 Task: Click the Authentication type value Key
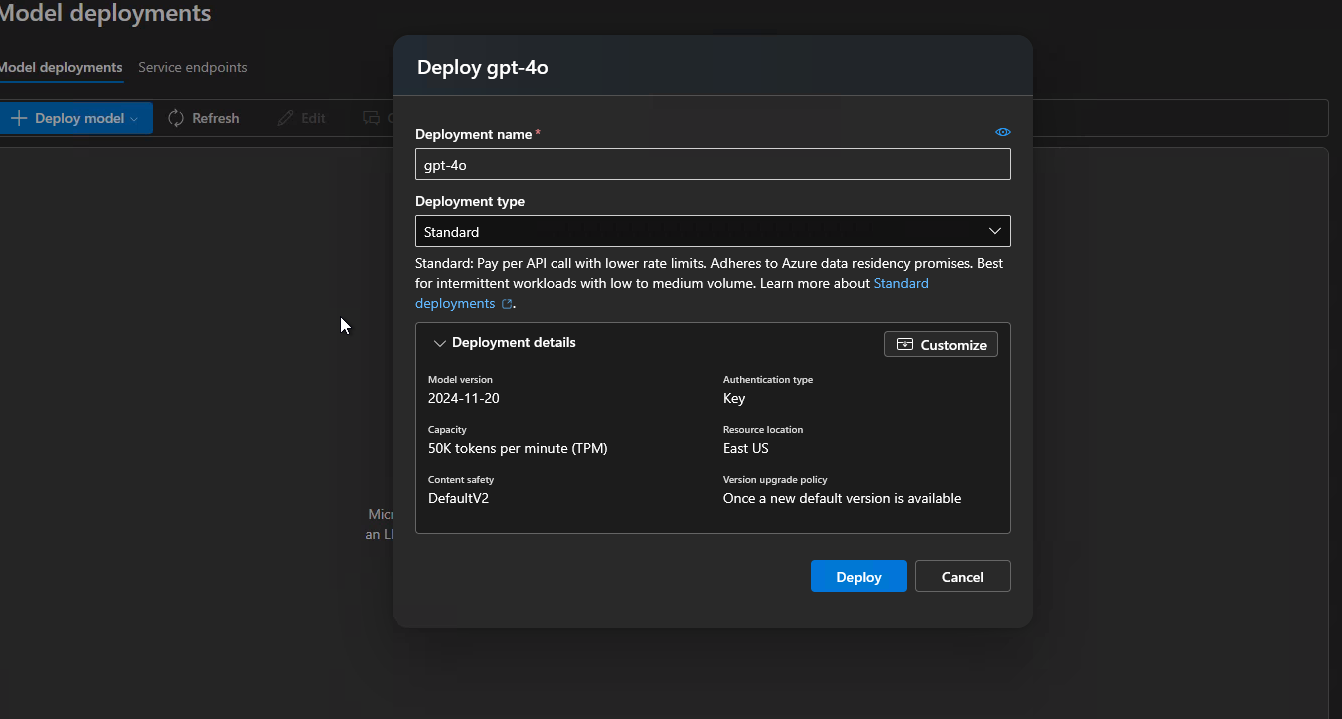734,398
